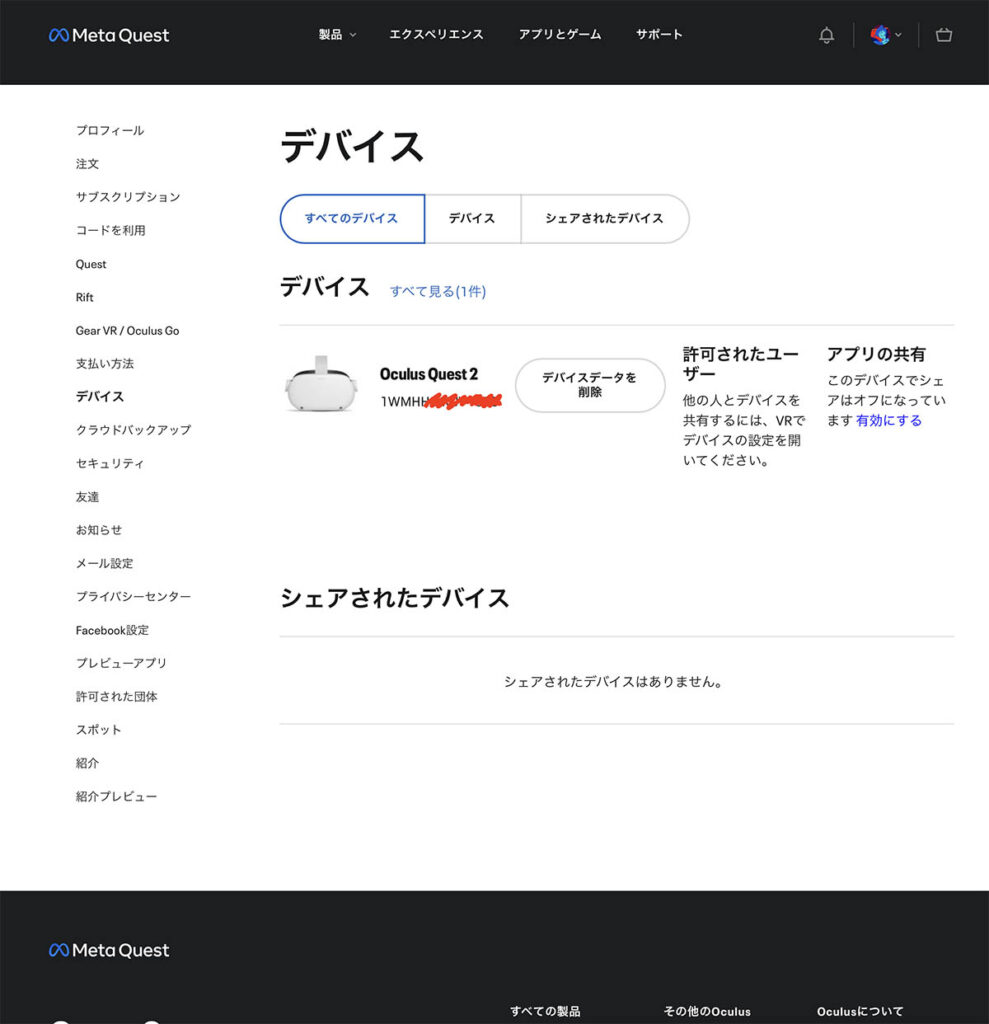Viewport: 989px width, 1024px height.
Task: Click the user profile avatar icon
Action: coord(879,35)
